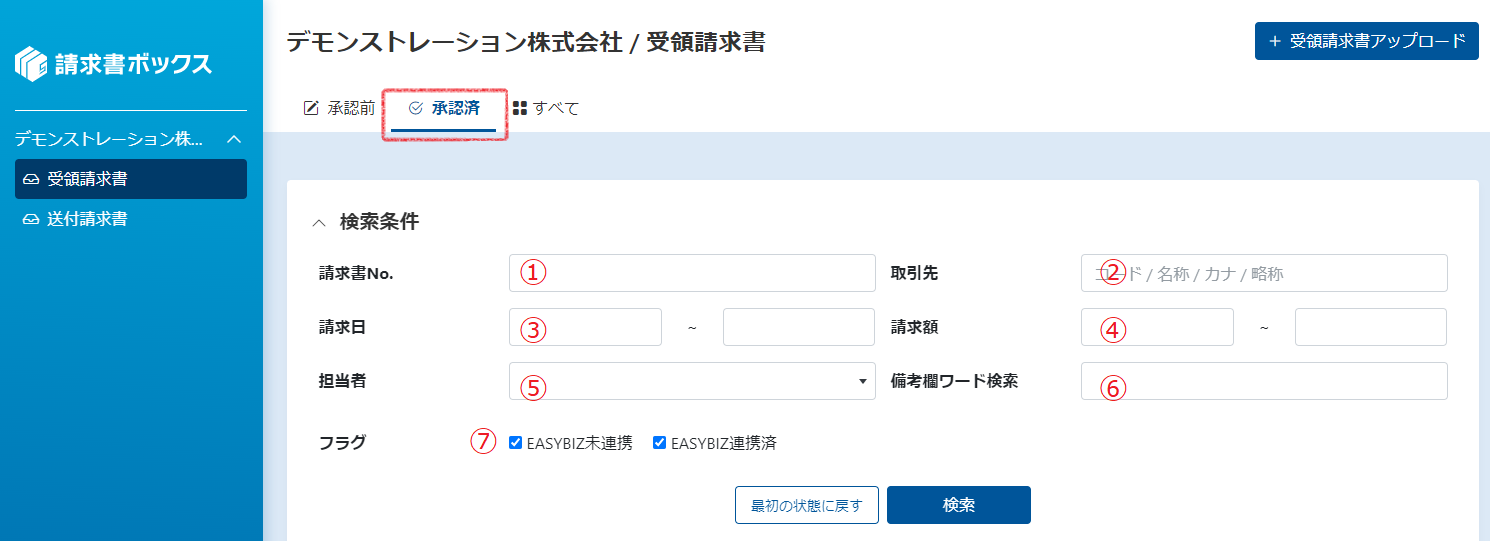
Task: Uncheck the EASYBIZ未連携 checkbox
Action: 516,443
